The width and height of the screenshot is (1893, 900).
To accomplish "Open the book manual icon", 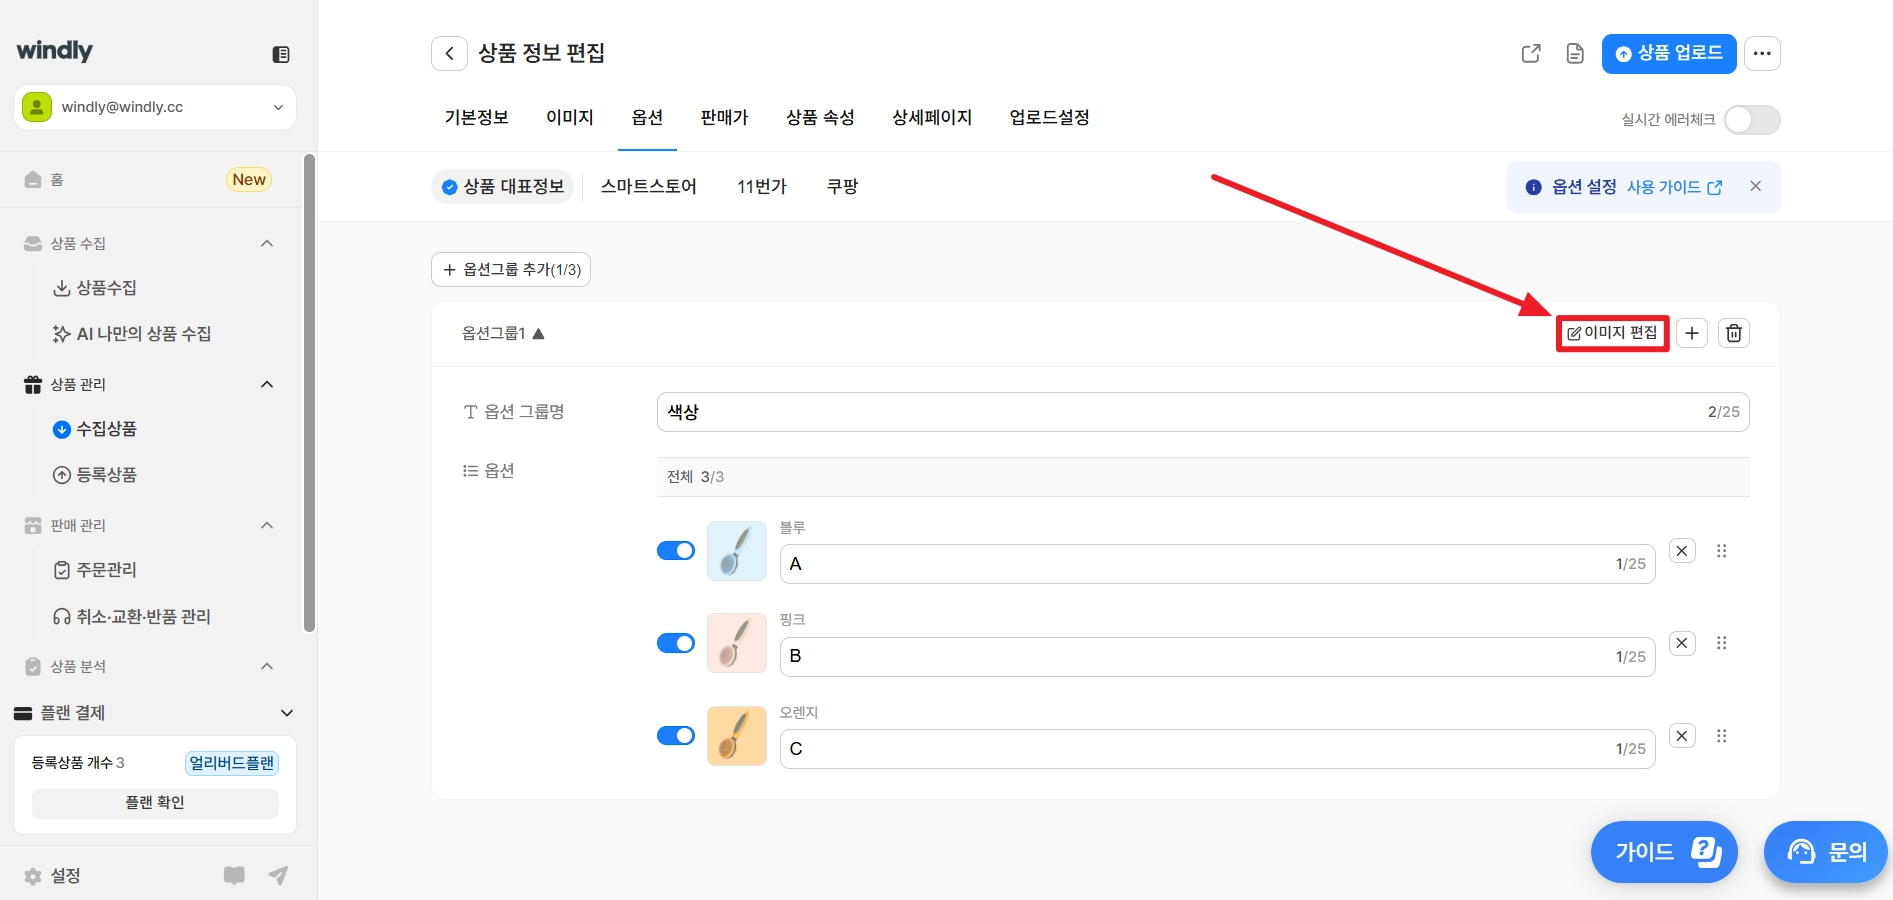I will coord(234,876).
